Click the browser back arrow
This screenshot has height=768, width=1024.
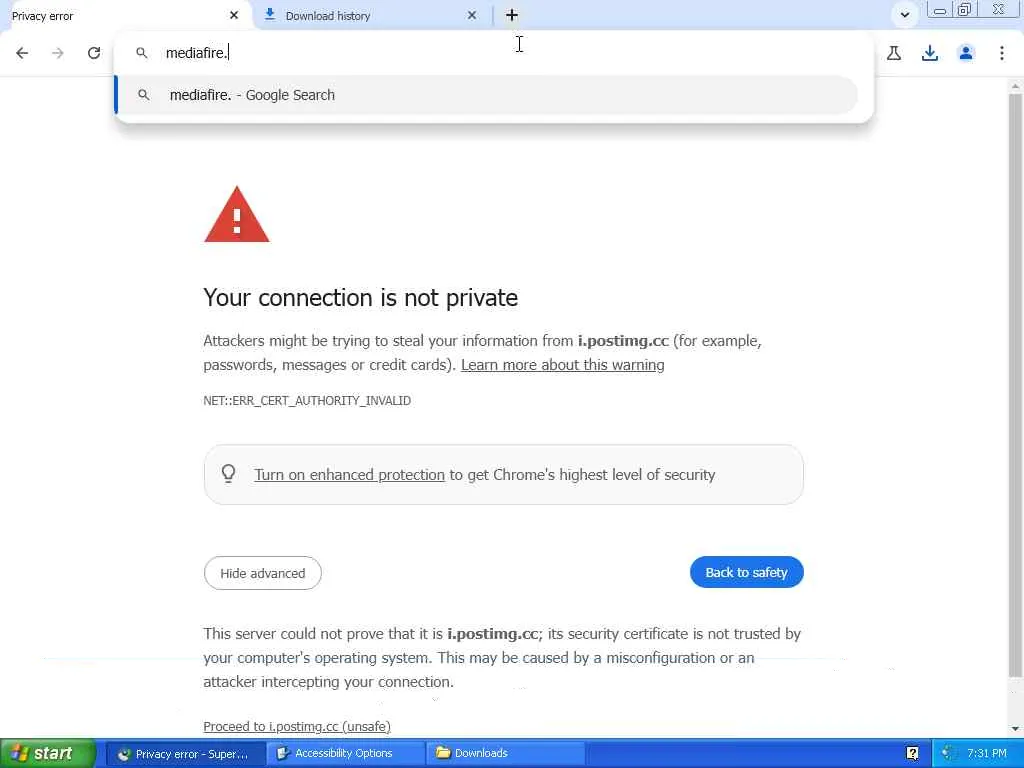click(x=22, y=53)
